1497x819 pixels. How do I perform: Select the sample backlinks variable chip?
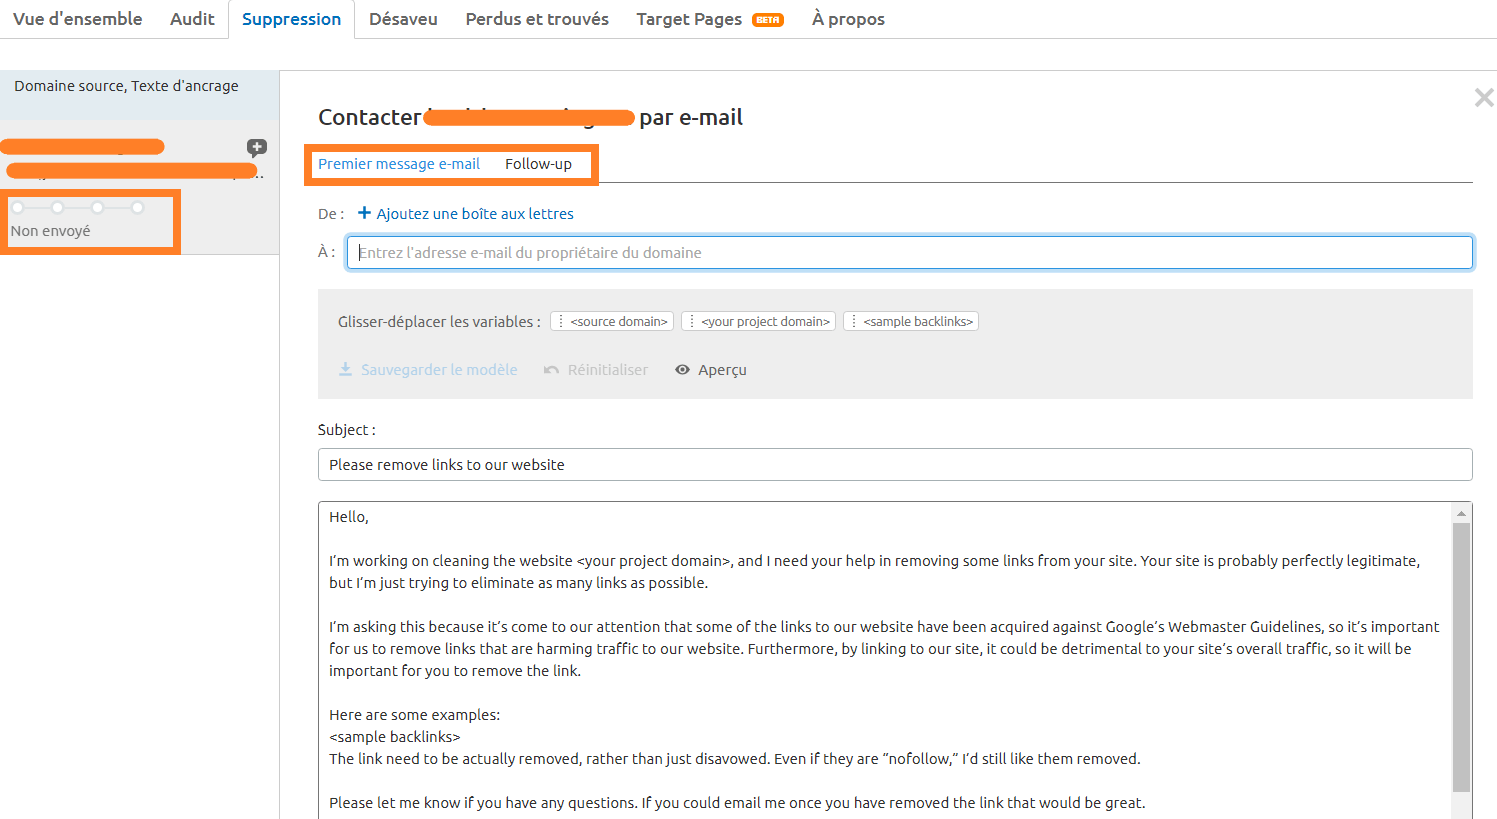911,321
